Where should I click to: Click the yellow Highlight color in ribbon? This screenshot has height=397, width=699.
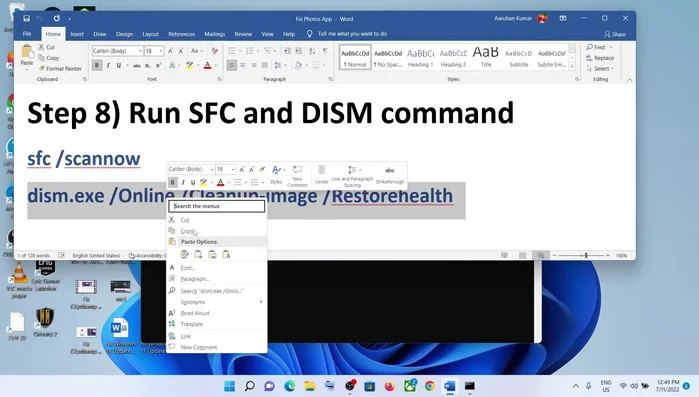click(190, 65)
